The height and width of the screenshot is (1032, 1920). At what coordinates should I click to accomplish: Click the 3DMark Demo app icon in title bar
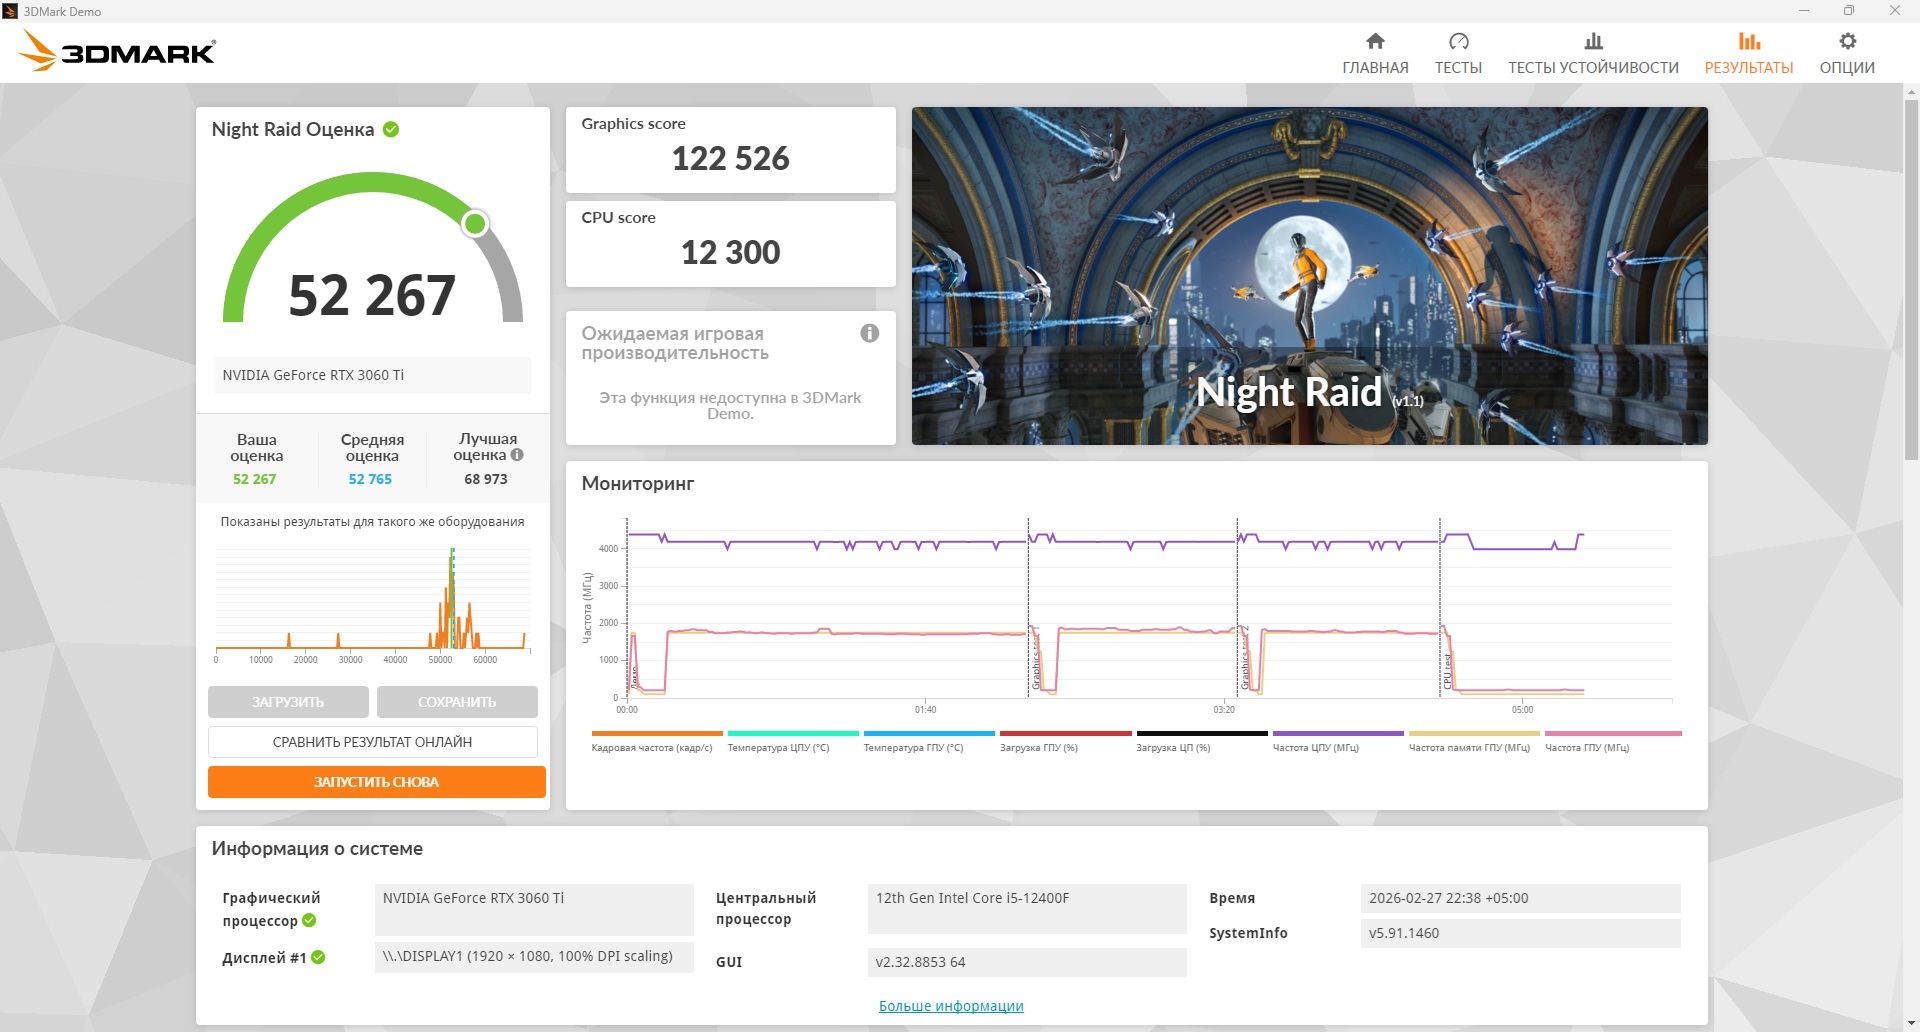pos(10,11)
